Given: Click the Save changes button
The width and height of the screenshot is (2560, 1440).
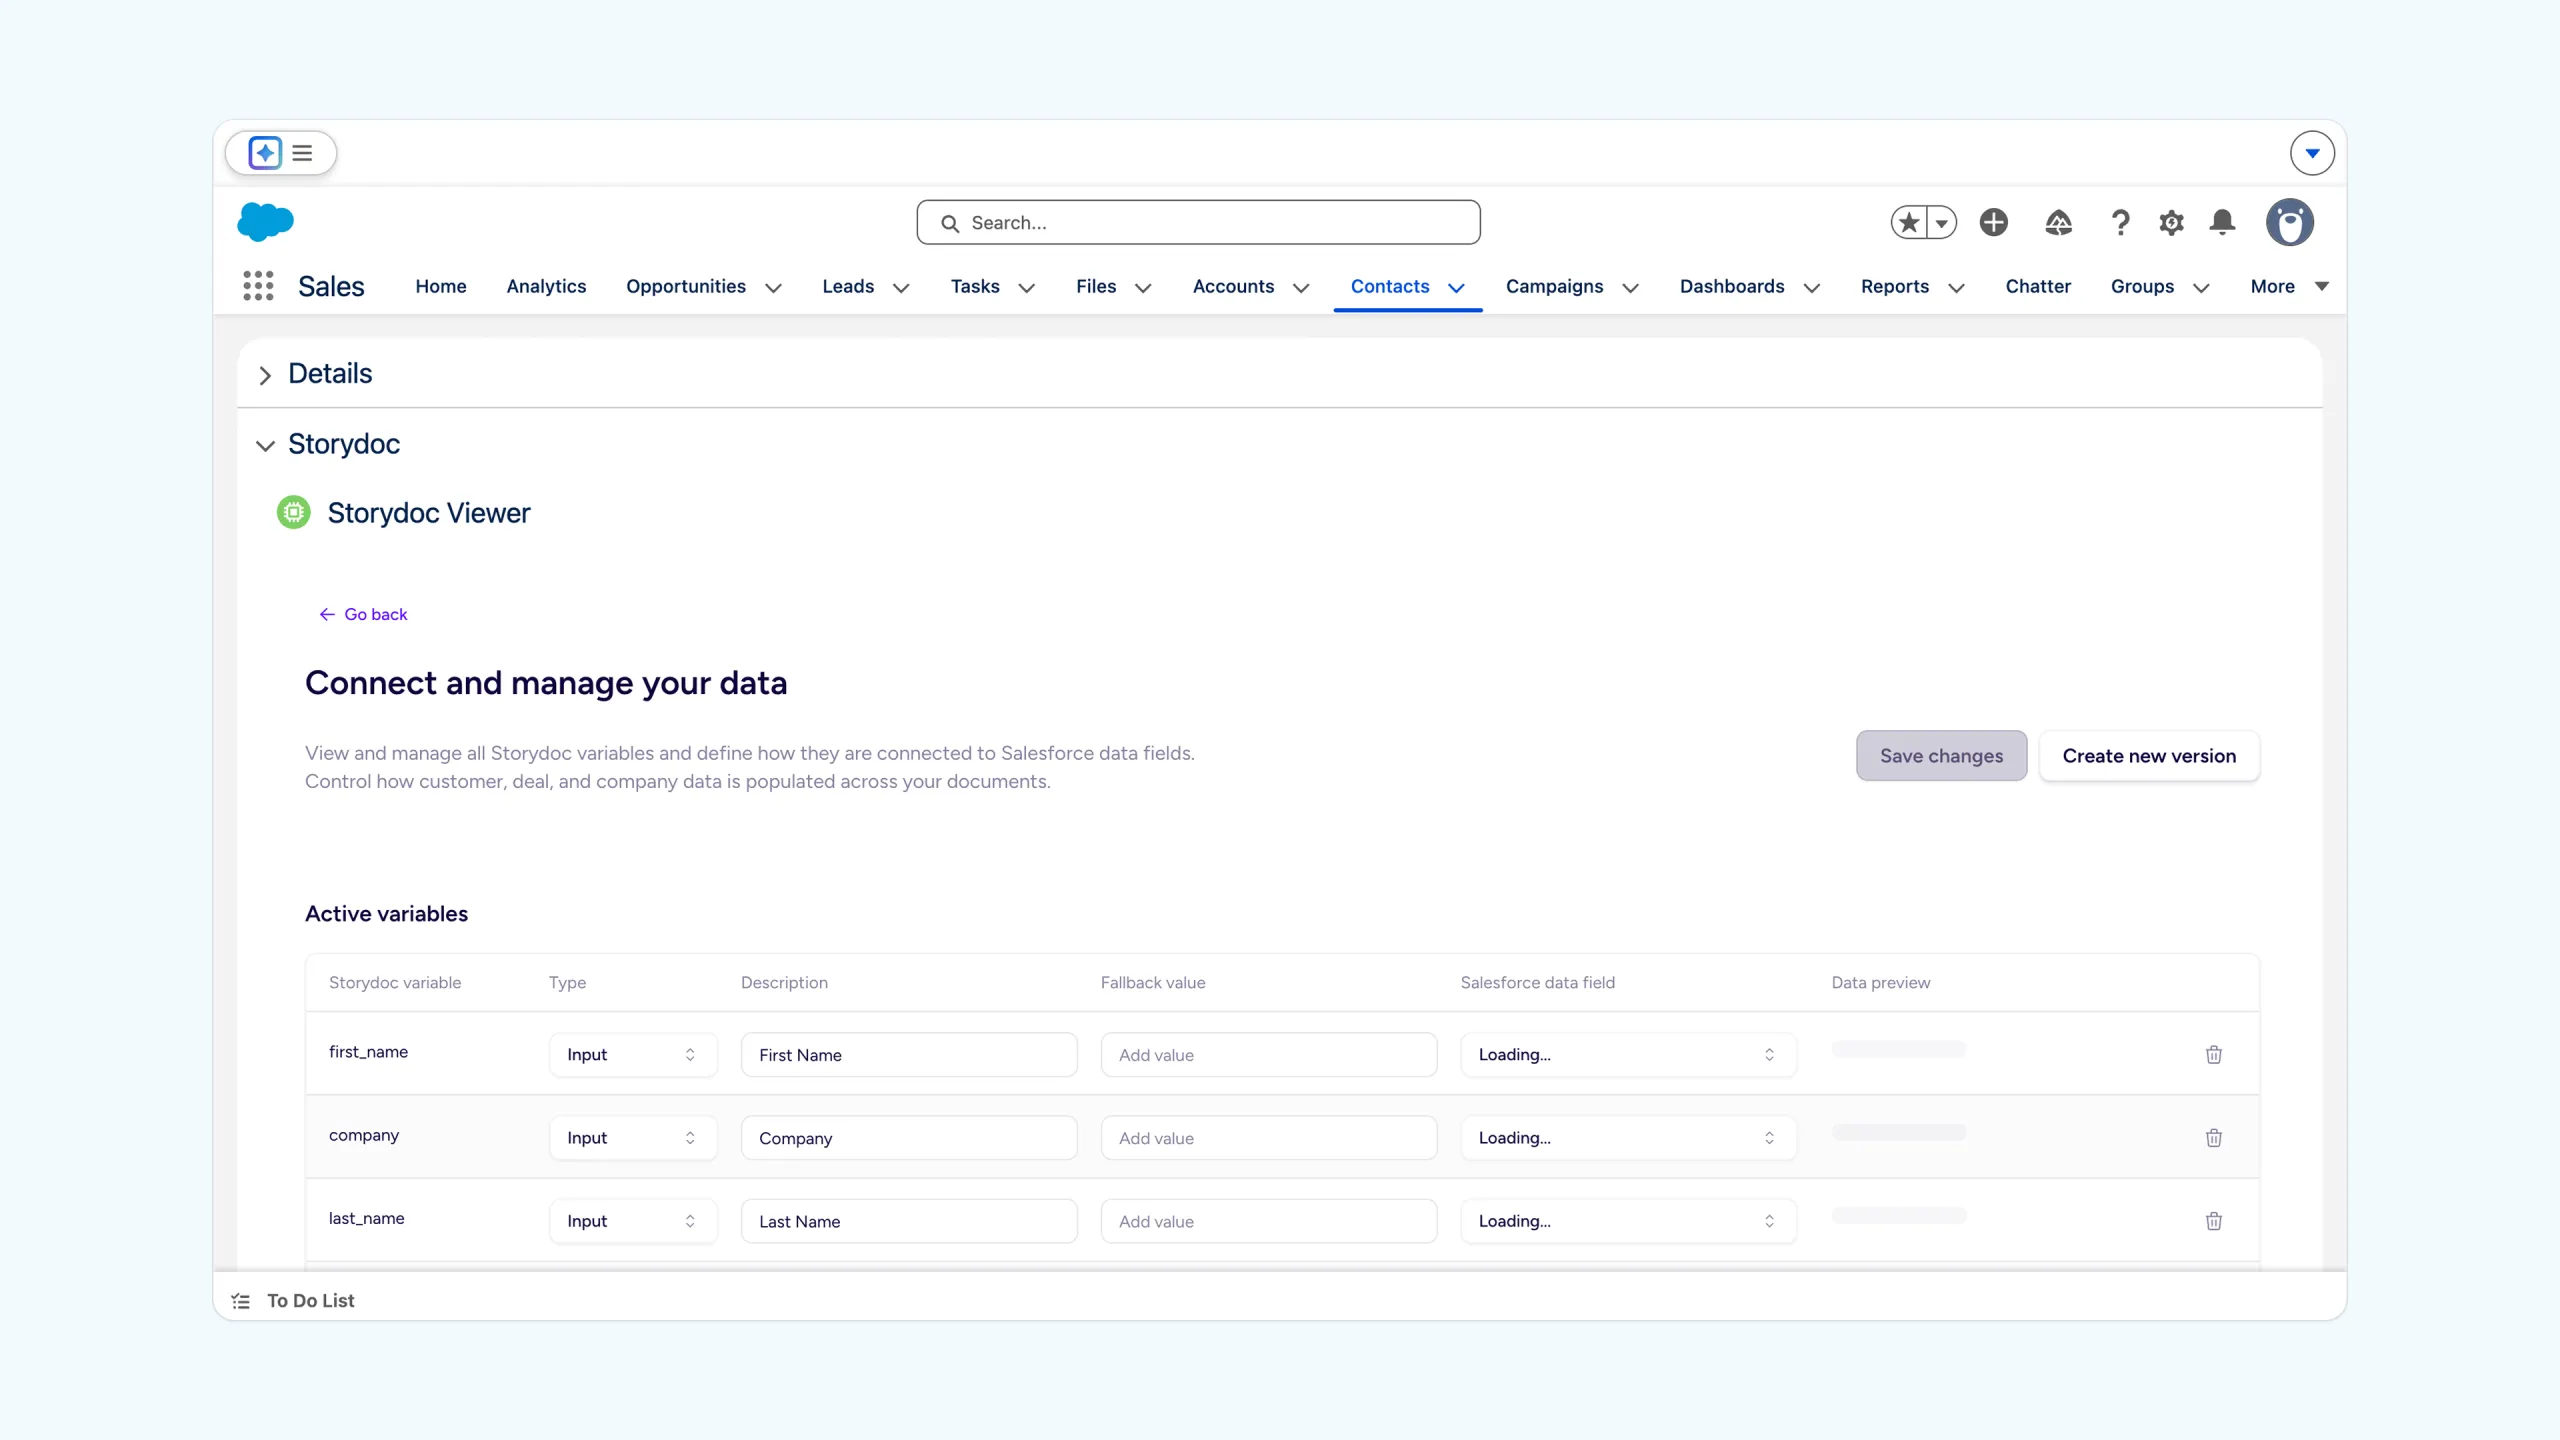Looking at the screenshot, I should coord(1941,756).
